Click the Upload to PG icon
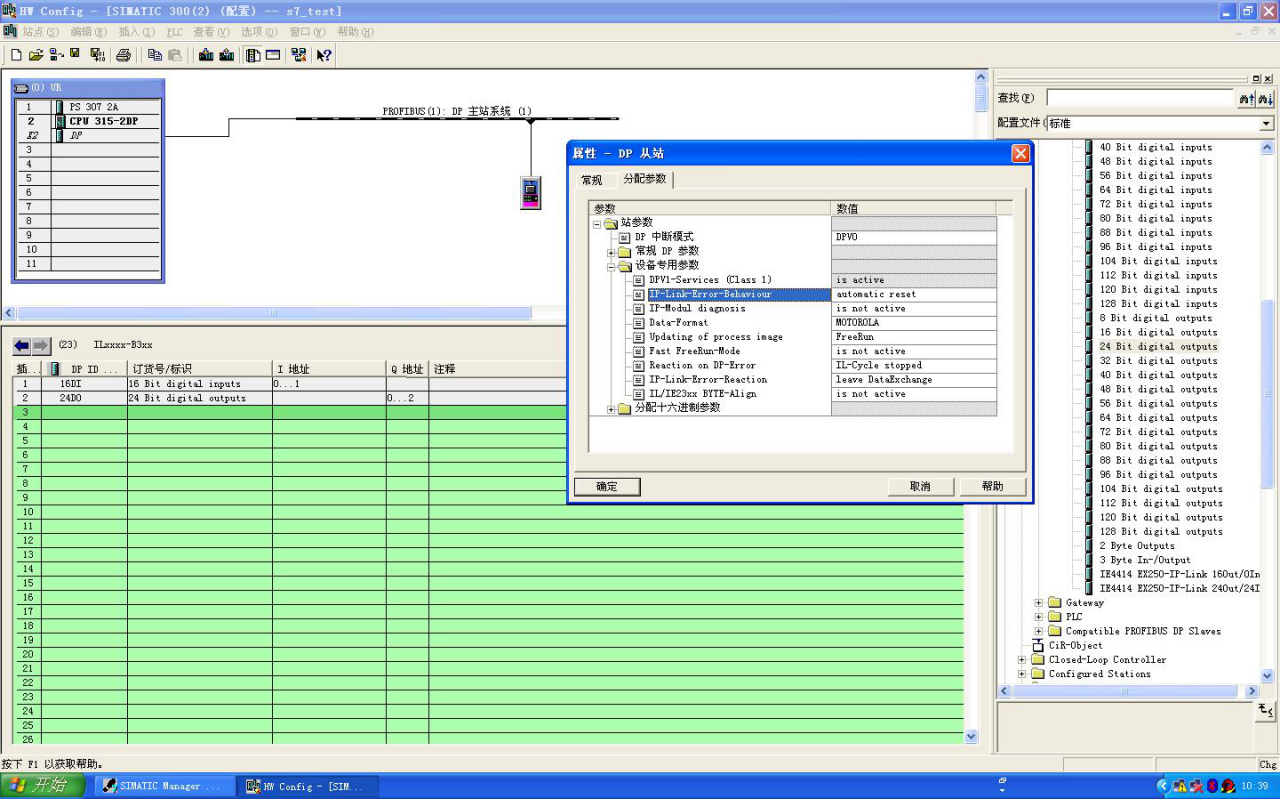This screenshot has height=799, width=1280. click(x=226, y=55)
